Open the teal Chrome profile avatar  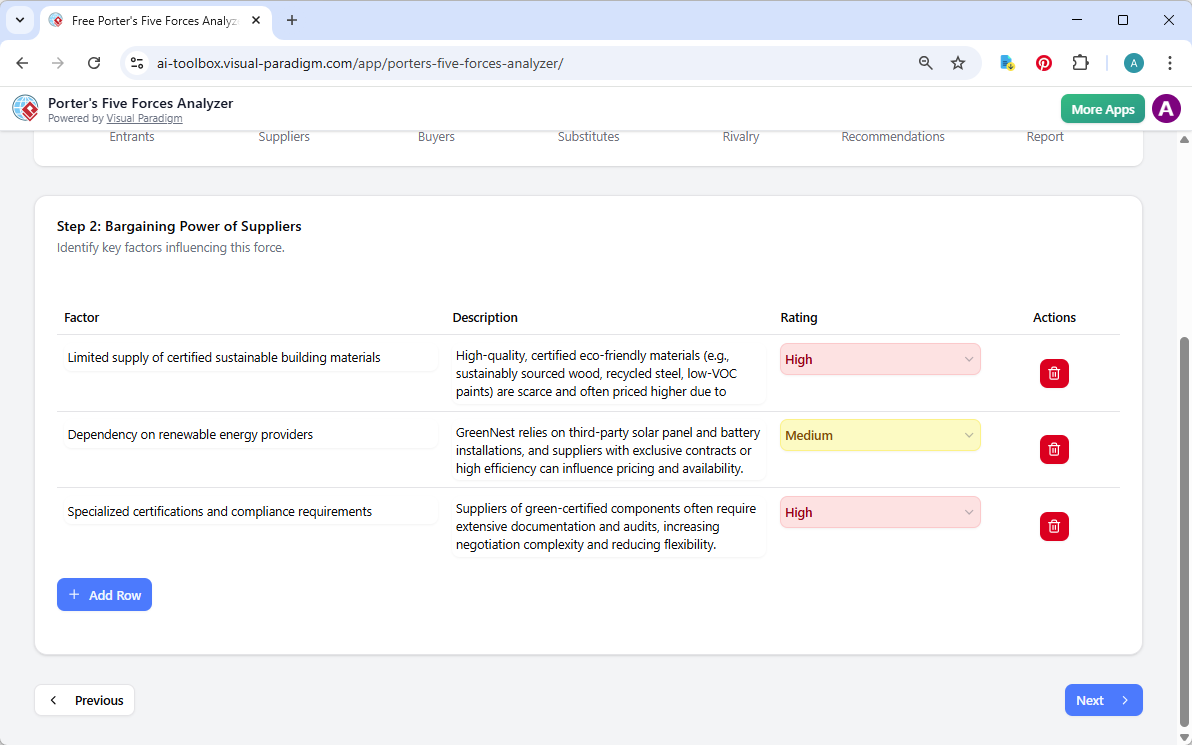click(1133, 62)
